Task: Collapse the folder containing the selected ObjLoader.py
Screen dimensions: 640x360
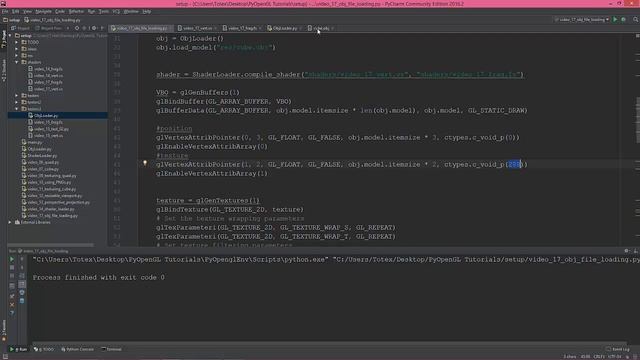Action: pyautogui.click(x=17, y=109)
